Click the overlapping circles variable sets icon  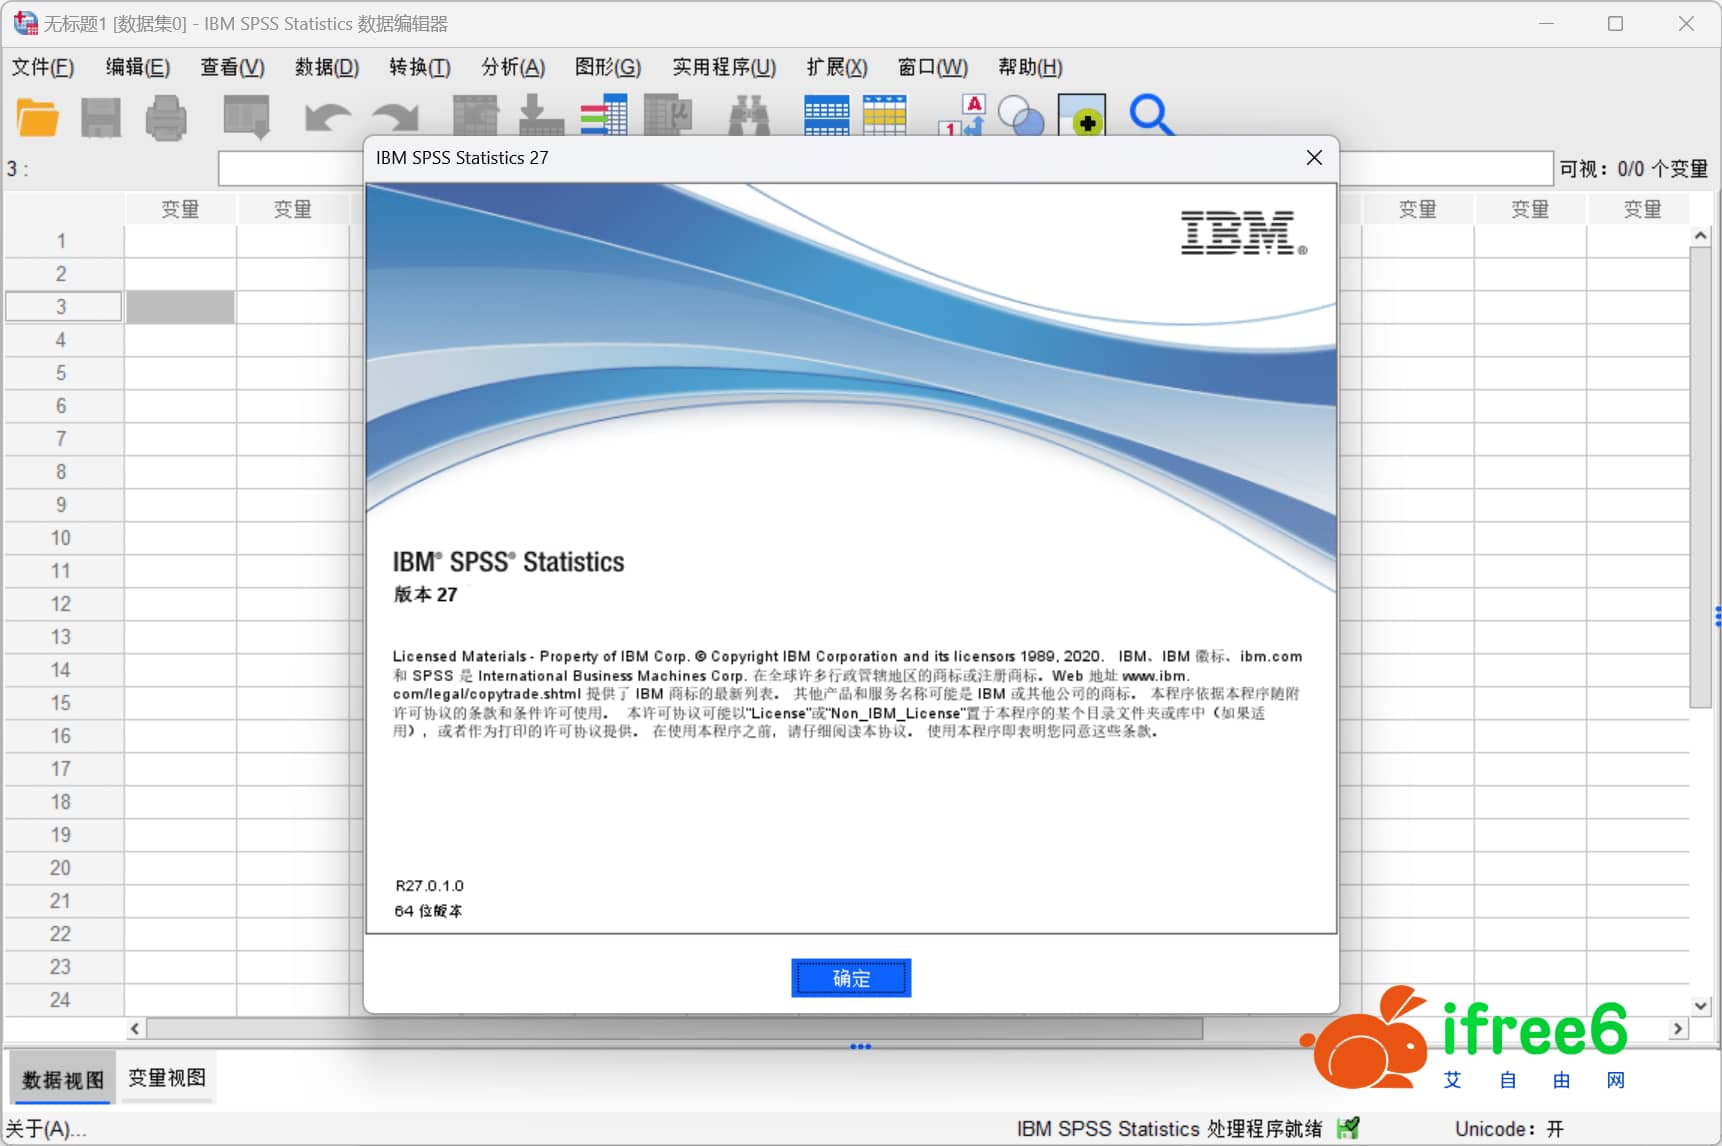[x=1021, y=116]
